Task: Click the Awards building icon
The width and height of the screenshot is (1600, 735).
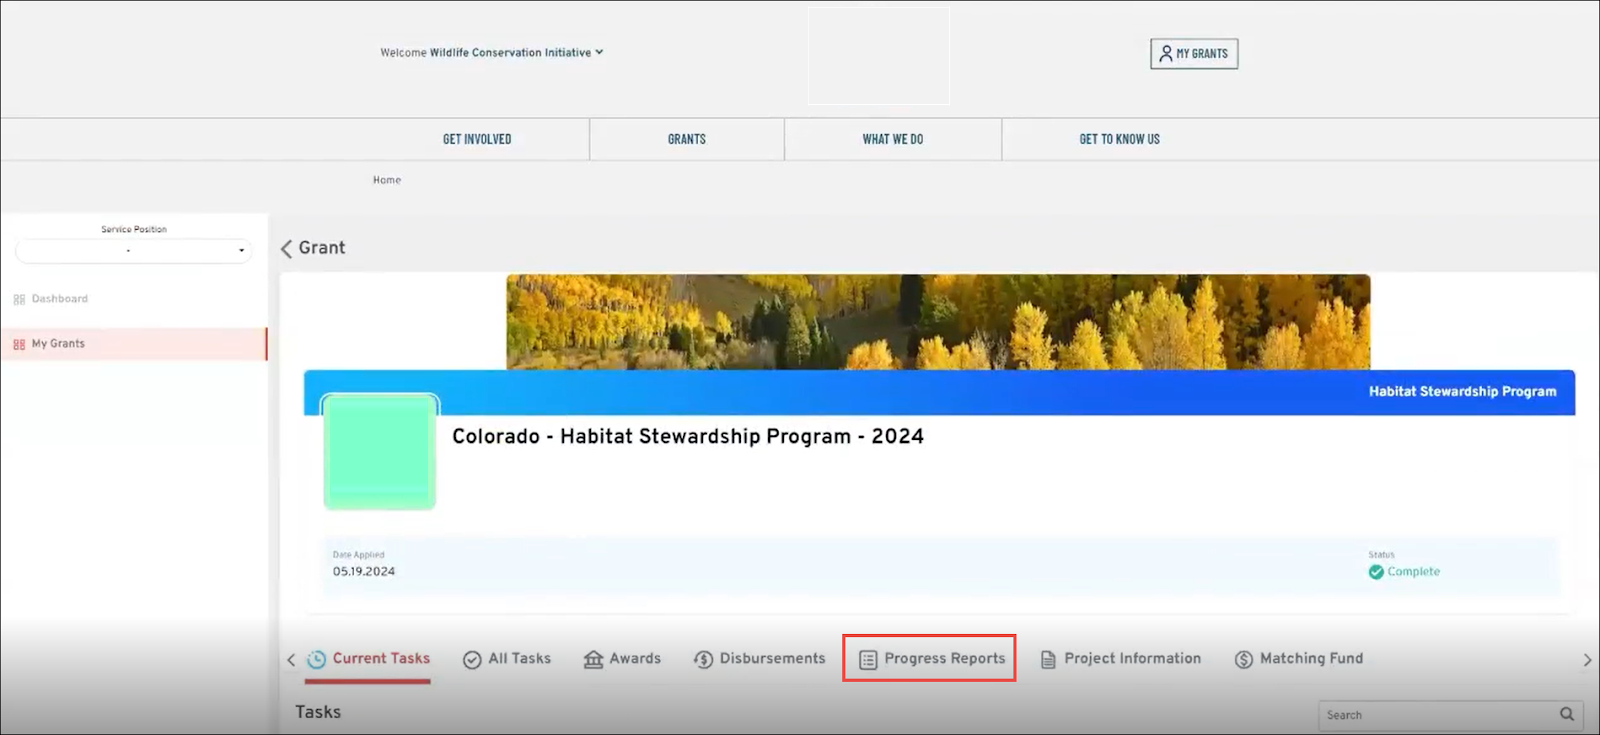Action: [x=593, y=660]
